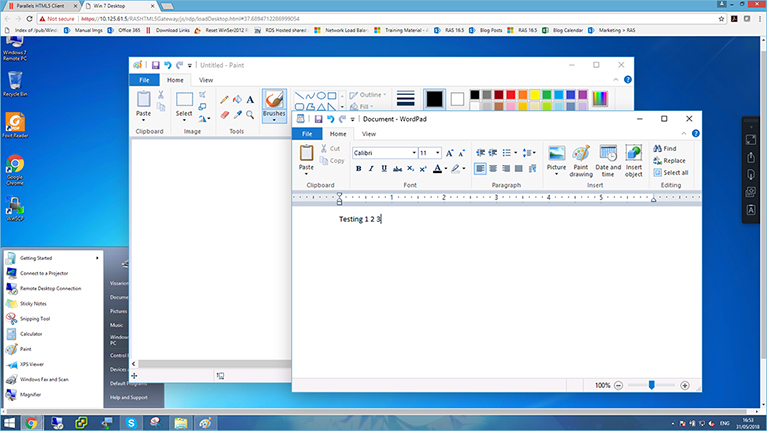Insert a Paint drawing in WordPad

coord(581,161)
